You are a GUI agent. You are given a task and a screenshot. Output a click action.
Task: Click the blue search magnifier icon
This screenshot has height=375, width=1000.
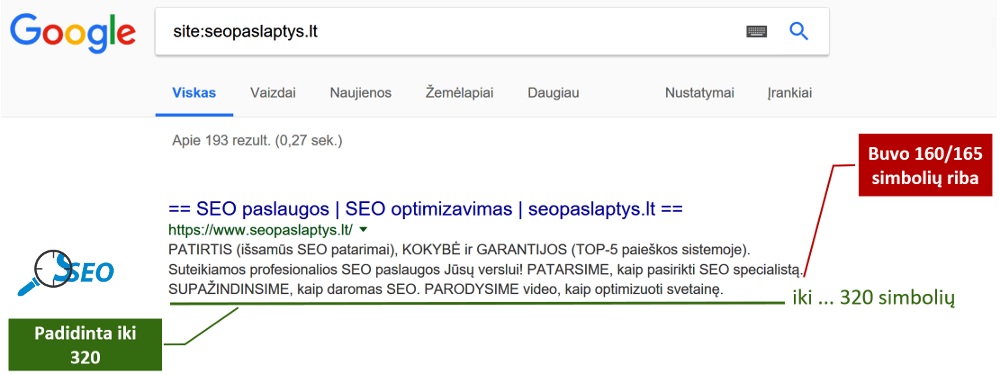coord(798,31)
